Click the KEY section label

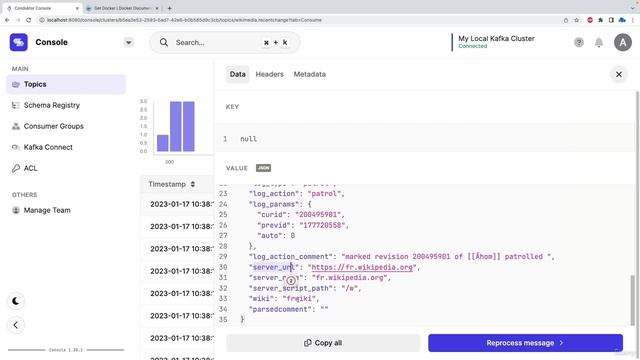tap(232, 107)
